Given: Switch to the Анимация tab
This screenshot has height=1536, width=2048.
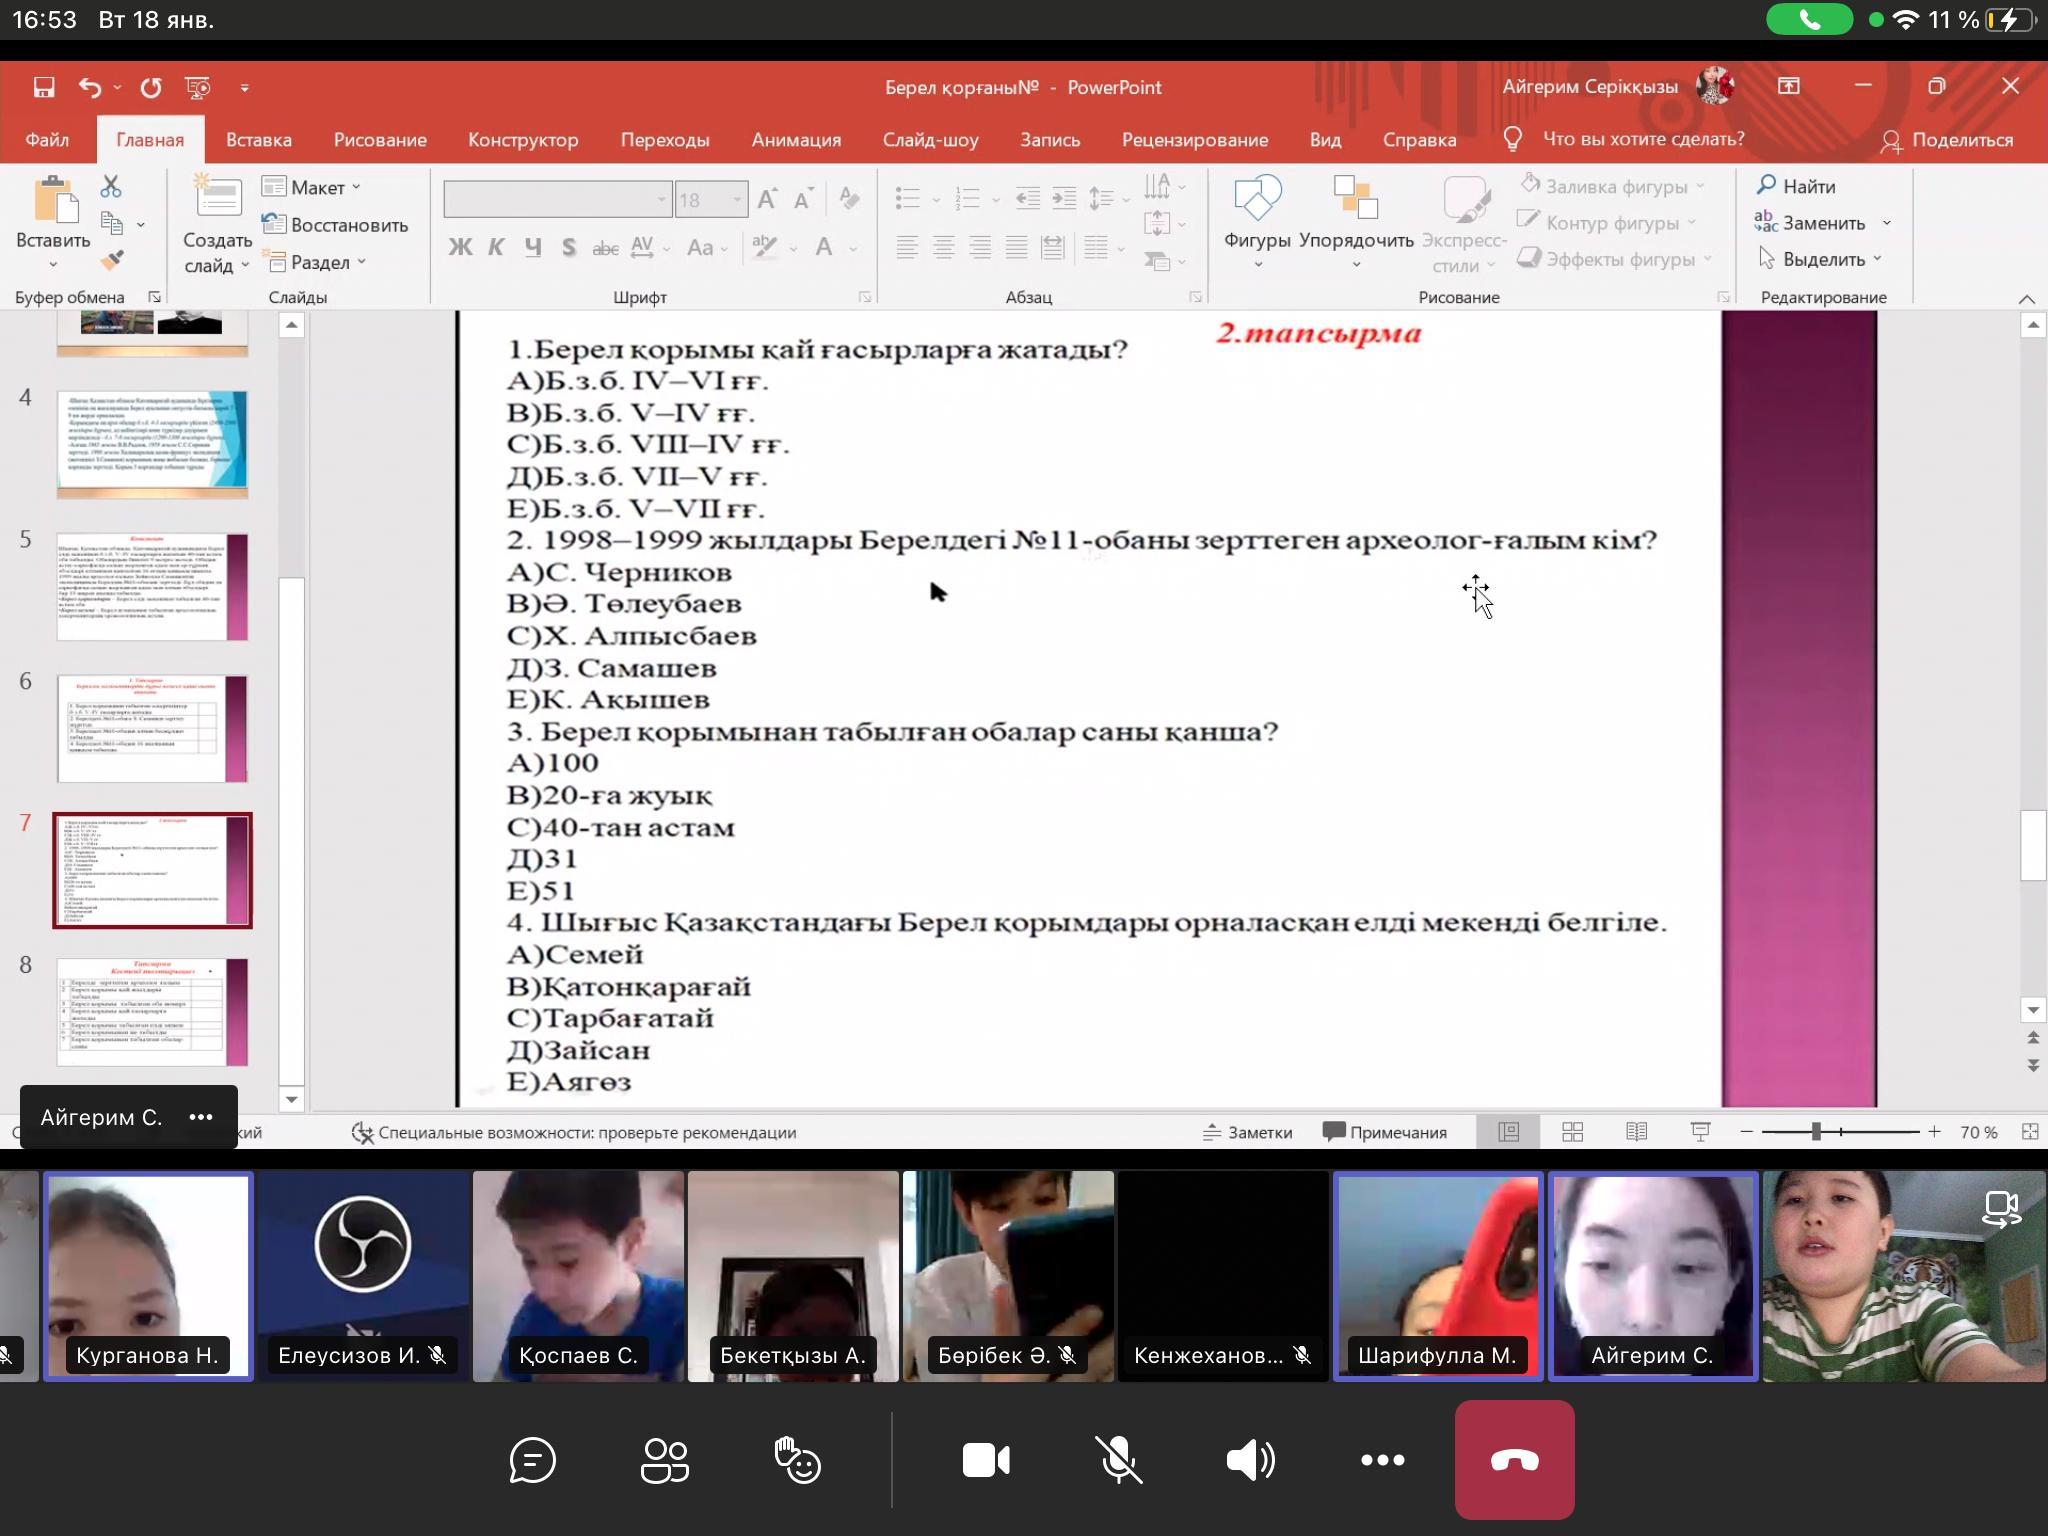Looking at the screenshot, I should click(796, 140).
